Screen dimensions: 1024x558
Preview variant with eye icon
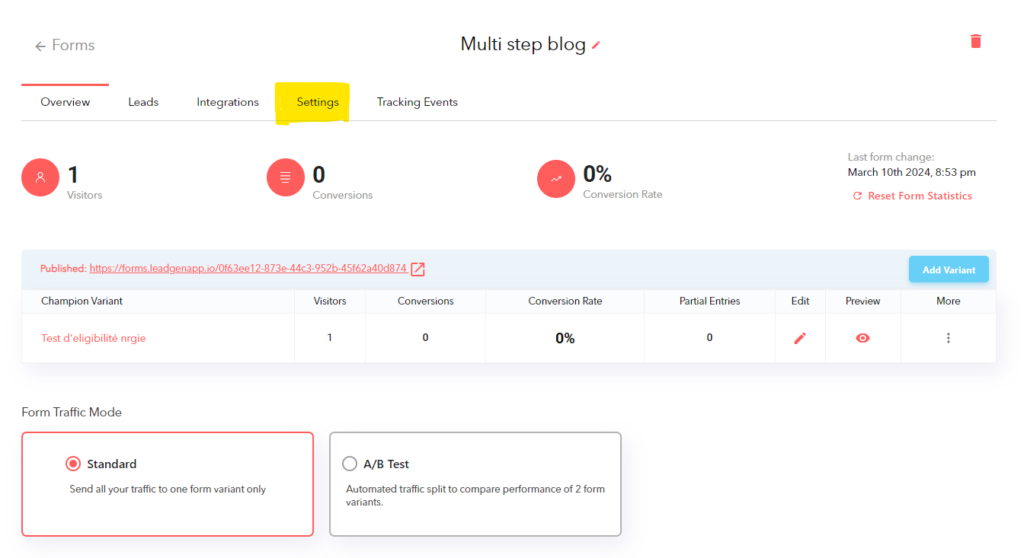863,338
